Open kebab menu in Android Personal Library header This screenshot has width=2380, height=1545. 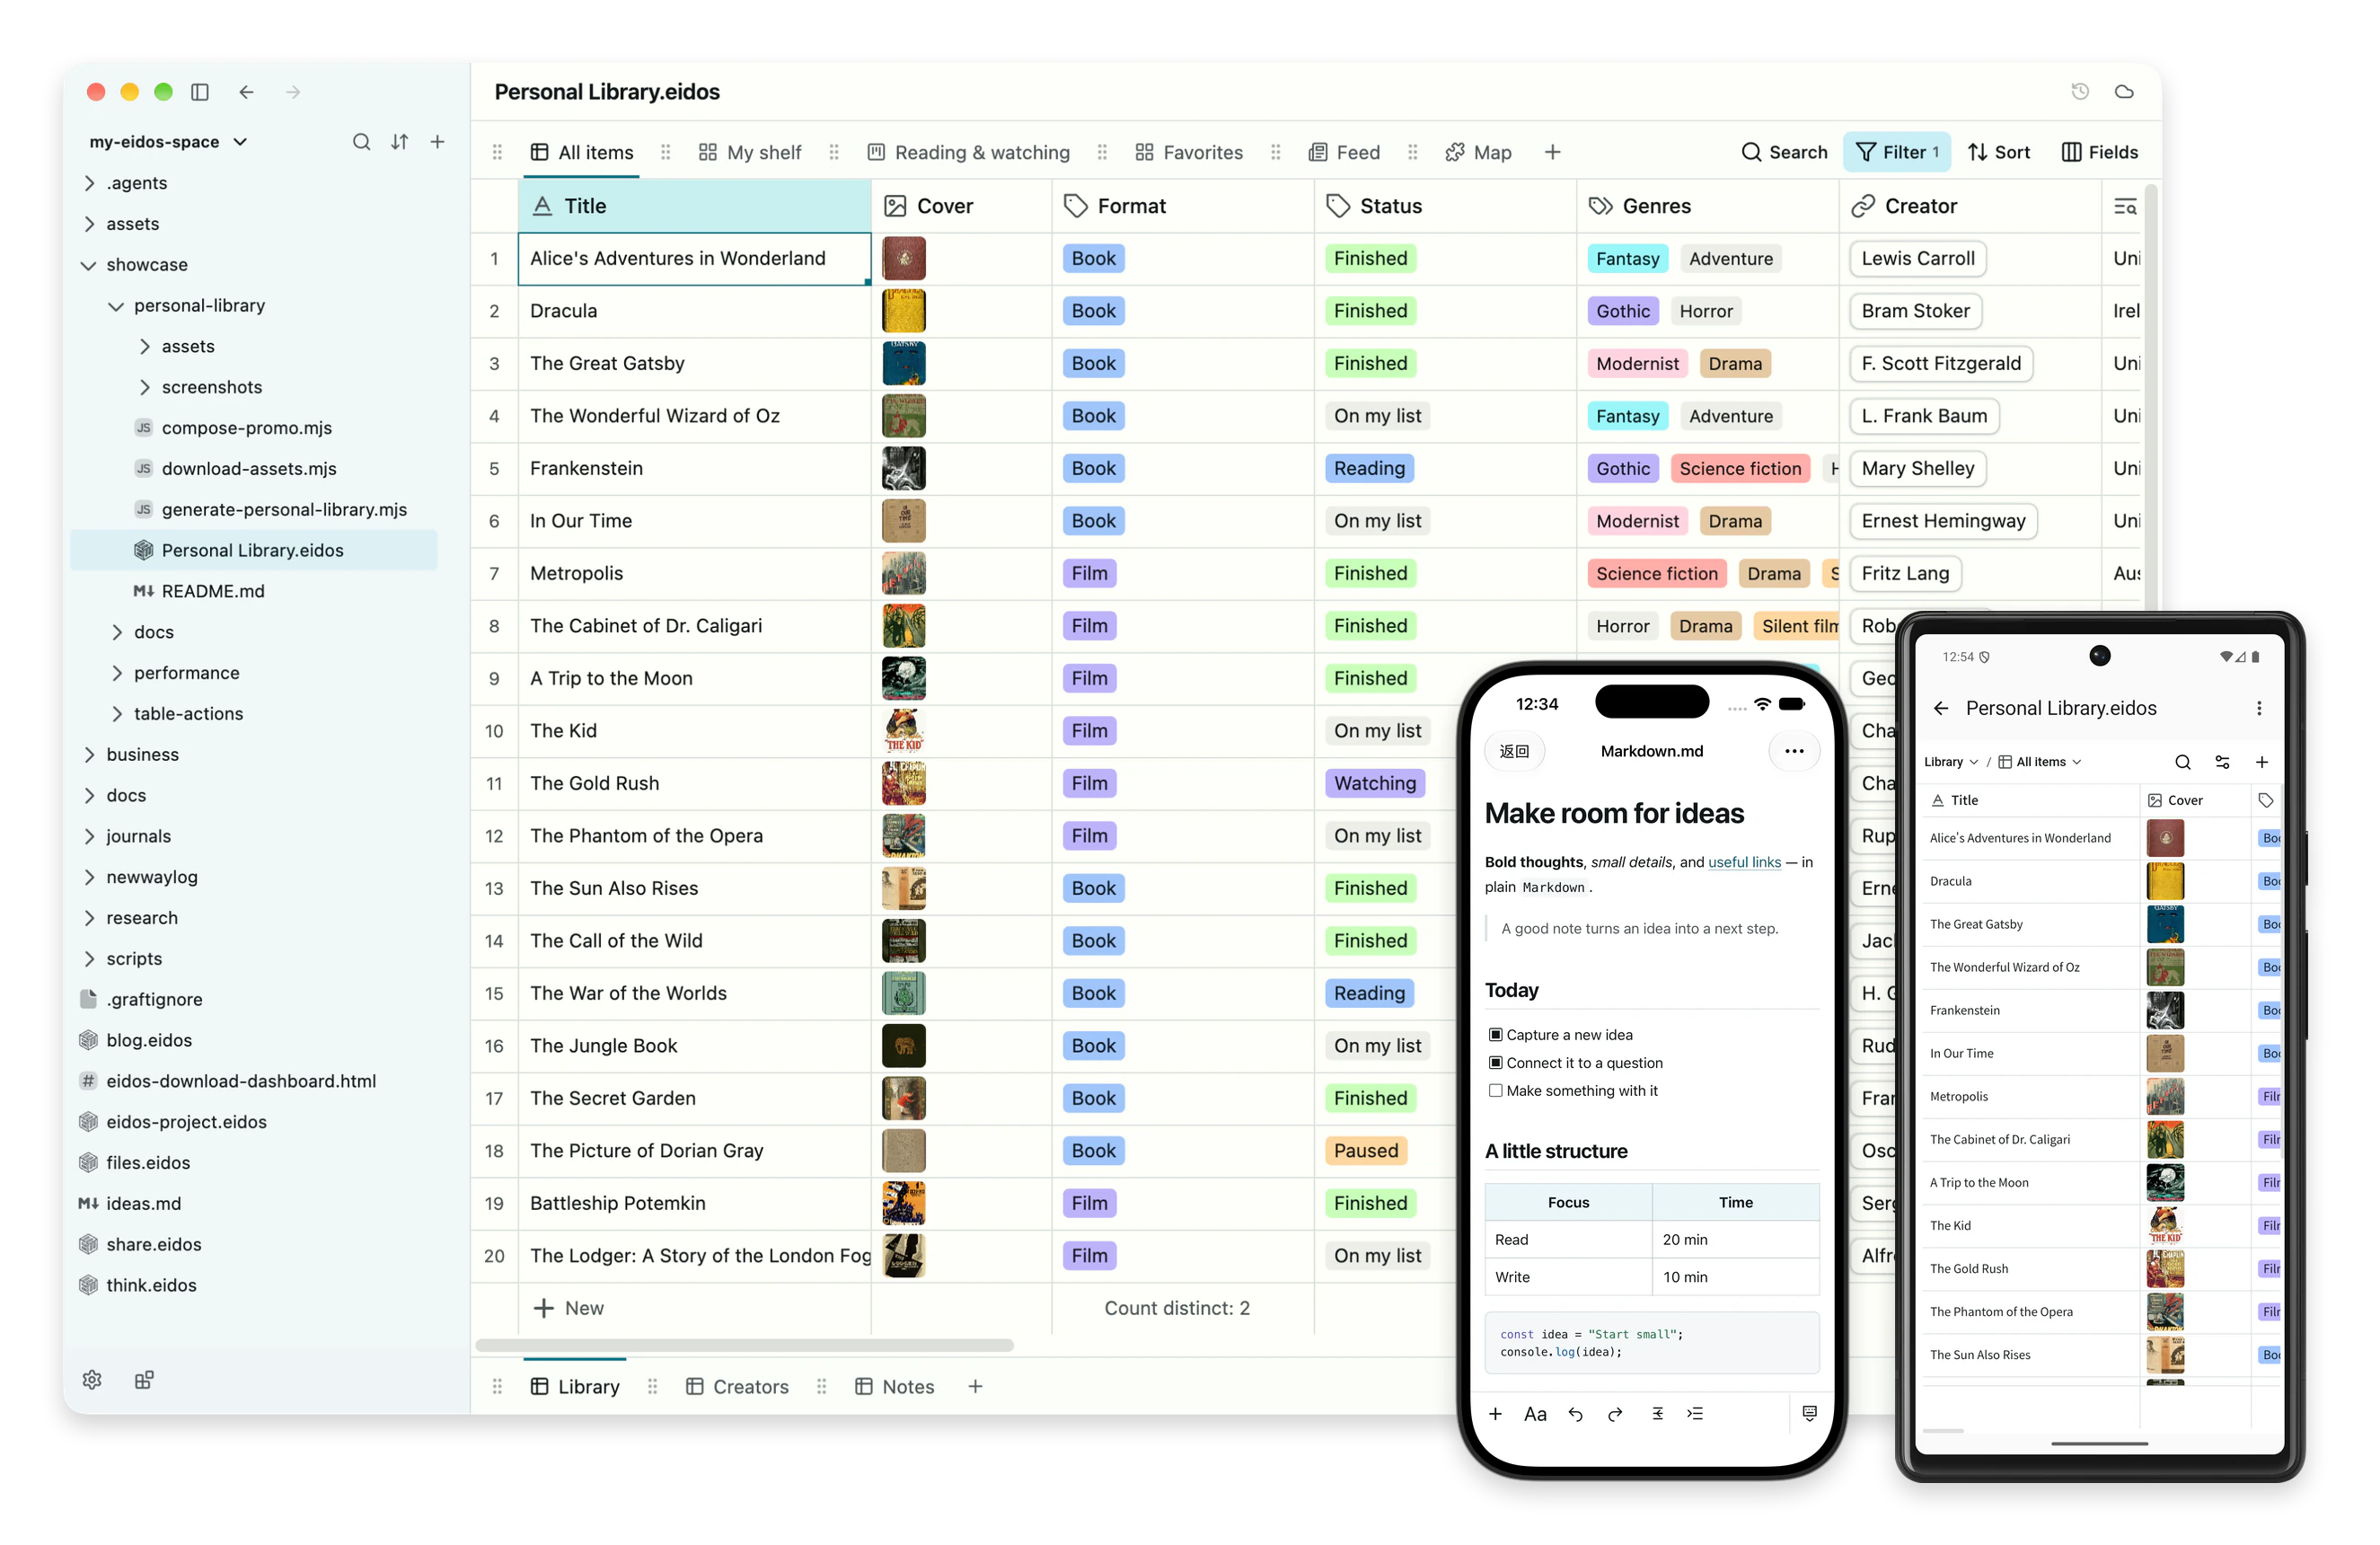pos(2259,708)
